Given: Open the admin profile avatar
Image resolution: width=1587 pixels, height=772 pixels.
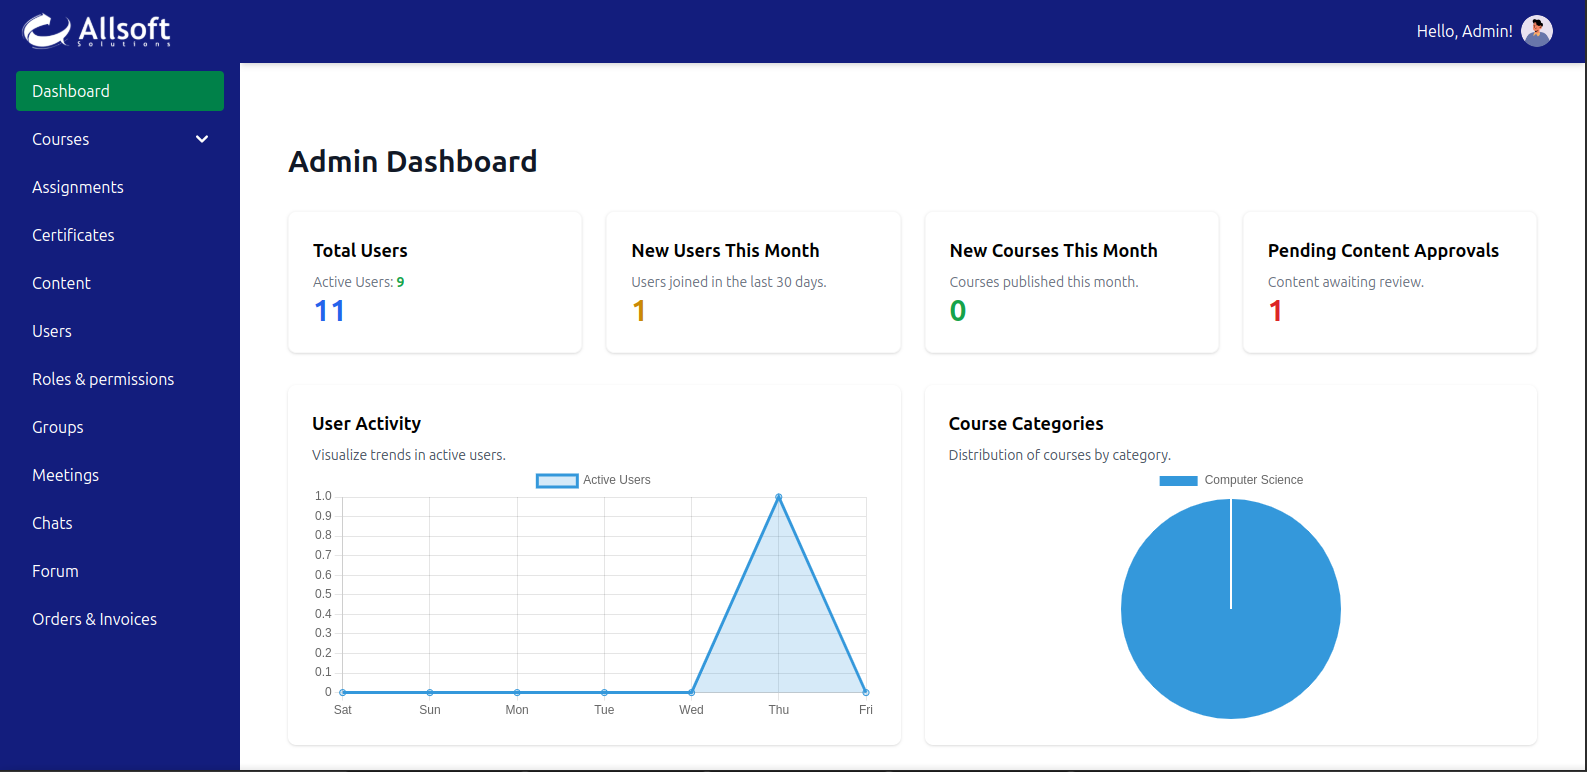Looking at the screenshot, I should pyautogui.click(x=1536, y=31).
